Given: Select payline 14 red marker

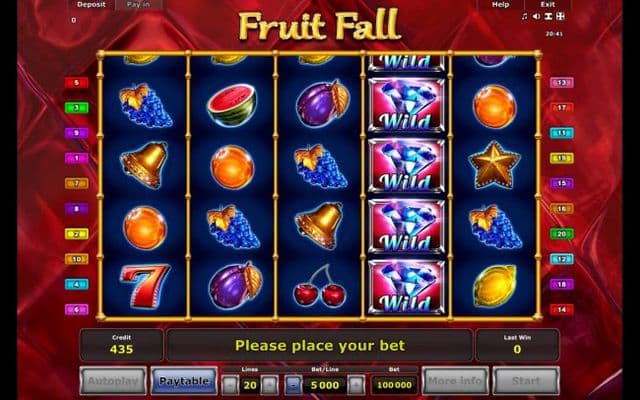Looking at the screenshot, I should tap(562, 309).
